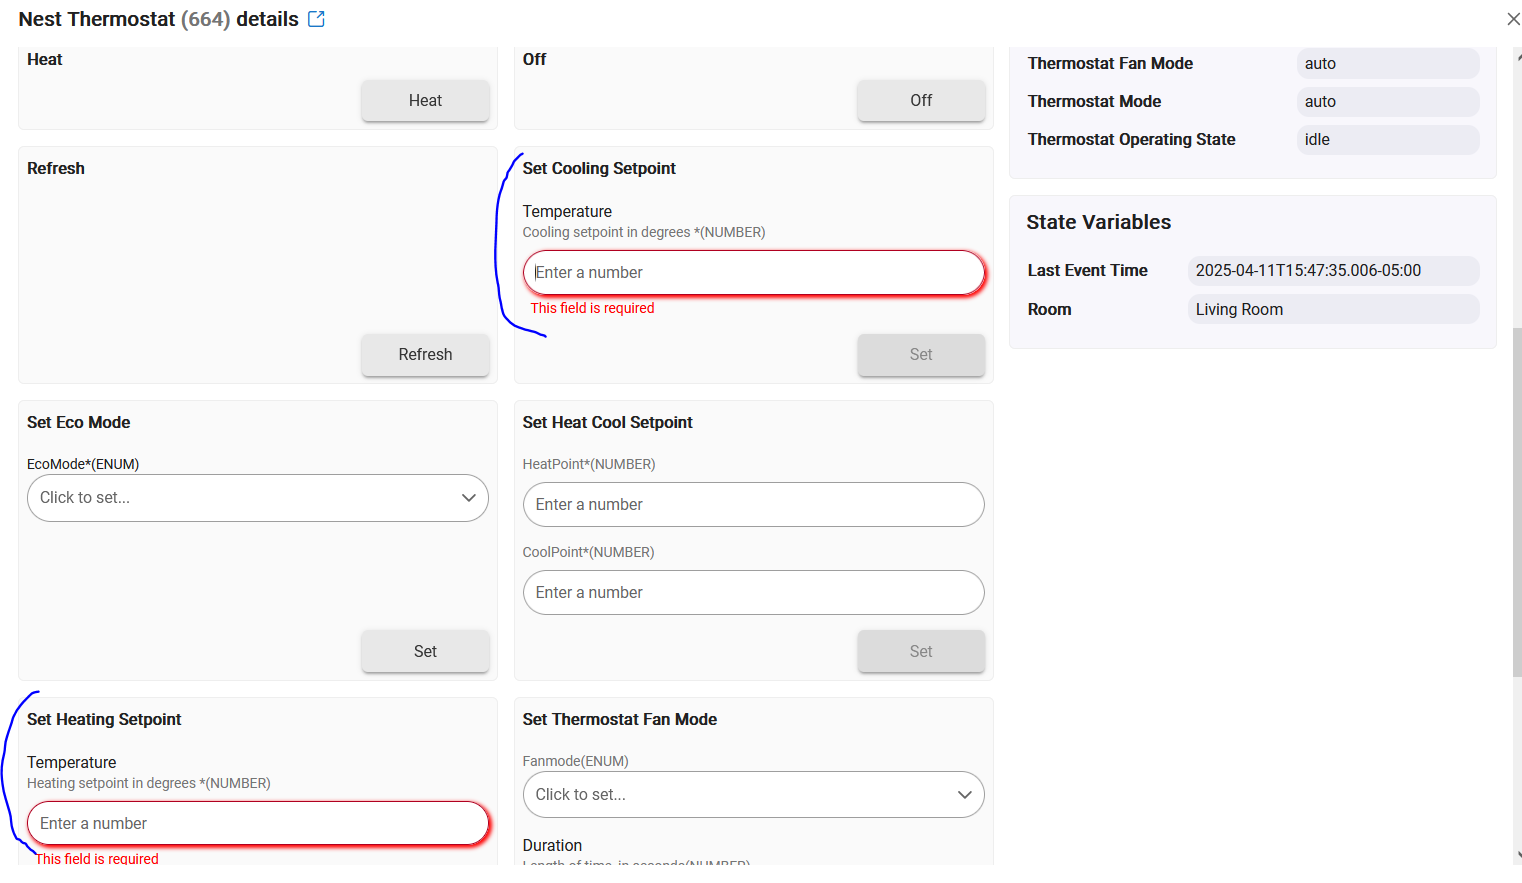The height and width of the screenshot is (883, 1522).
Task: Click the Heat command button
Action: (x=425, y=100)
